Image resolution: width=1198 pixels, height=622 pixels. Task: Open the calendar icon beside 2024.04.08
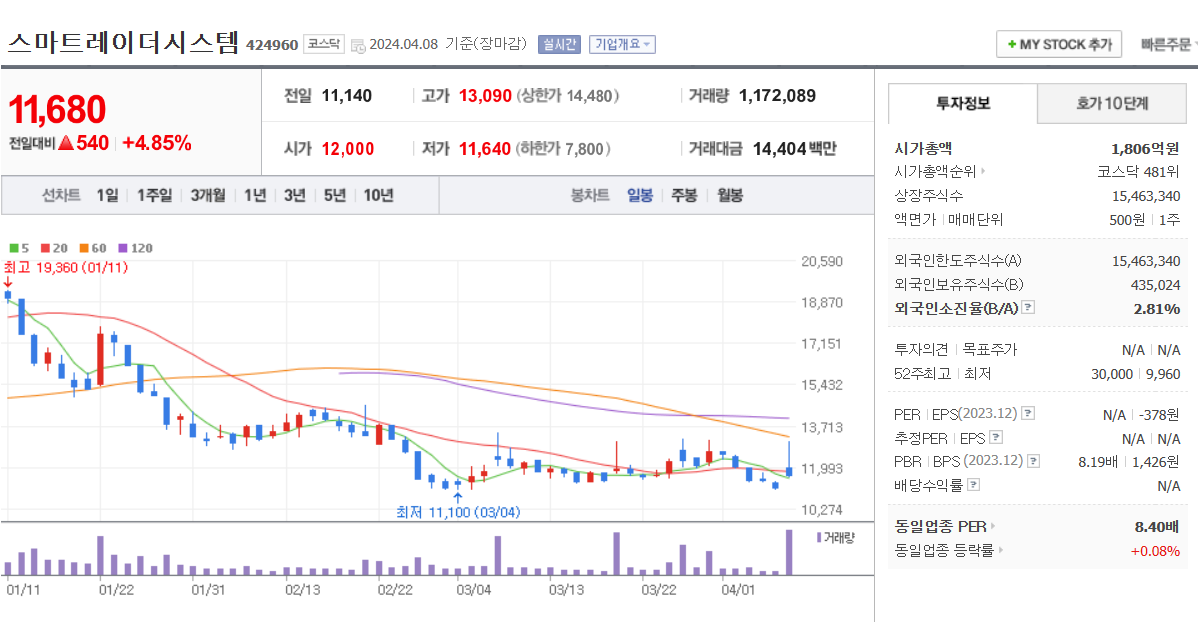tap(358, 46)
